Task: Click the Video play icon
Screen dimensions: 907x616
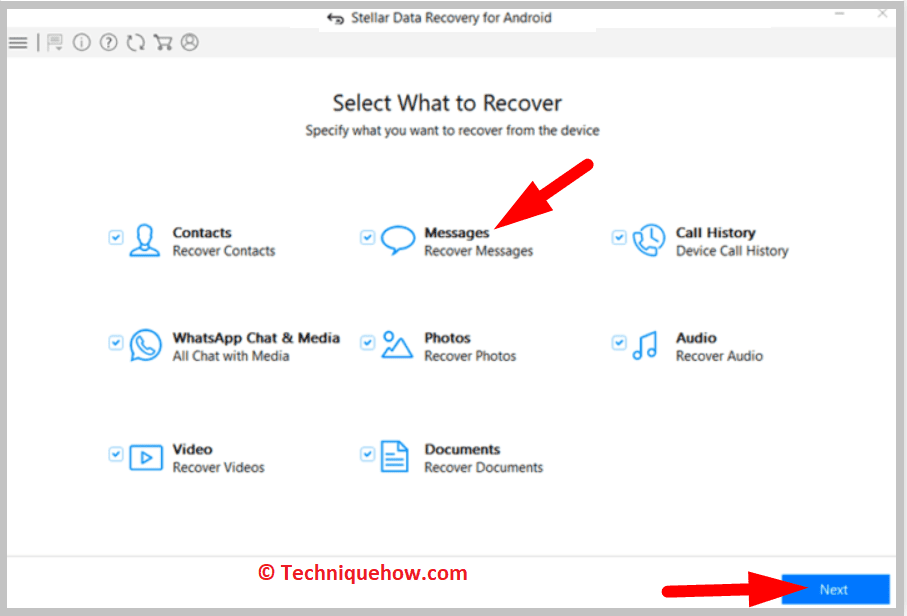Action: coord(146,458)
